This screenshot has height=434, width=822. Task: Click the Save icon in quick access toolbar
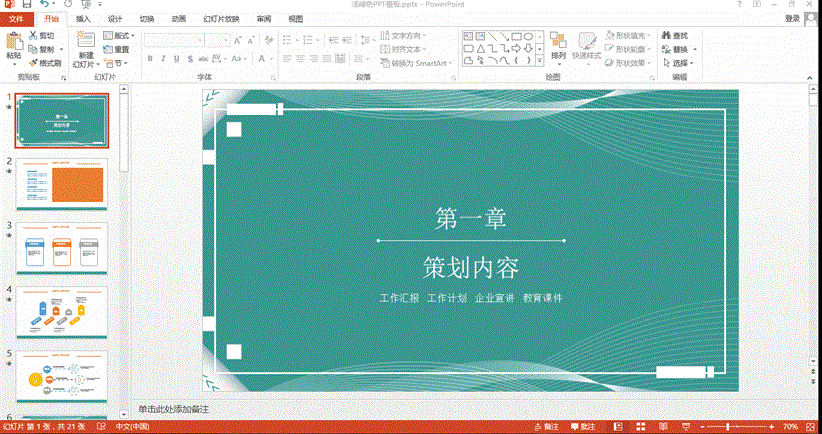26,5
